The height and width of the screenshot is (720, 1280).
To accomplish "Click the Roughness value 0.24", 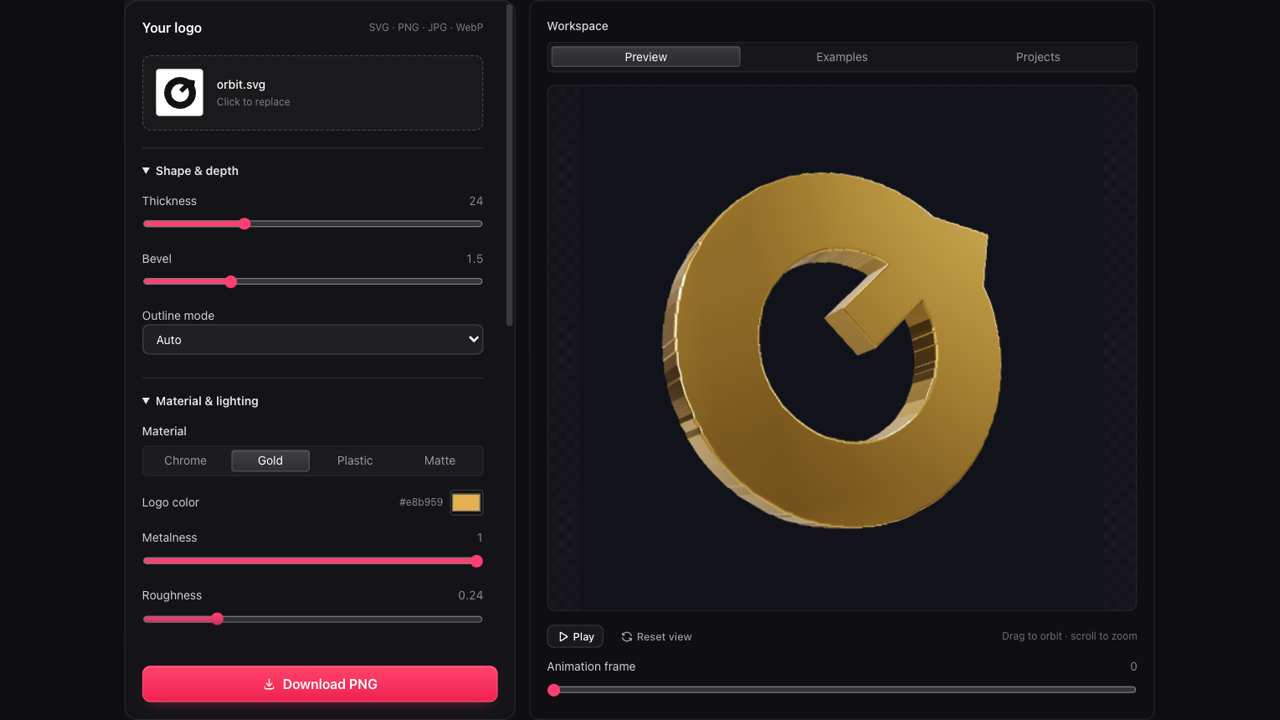I will [x=471, y=596].
